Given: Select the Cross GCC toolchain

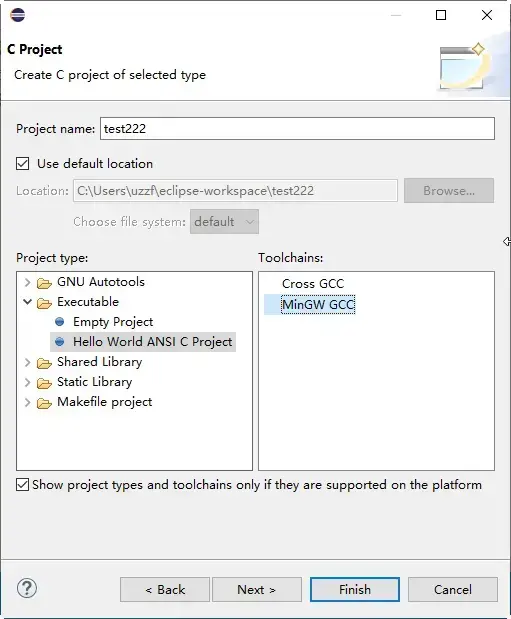Looking at the screenshot, I should click(x=313, y=283).
